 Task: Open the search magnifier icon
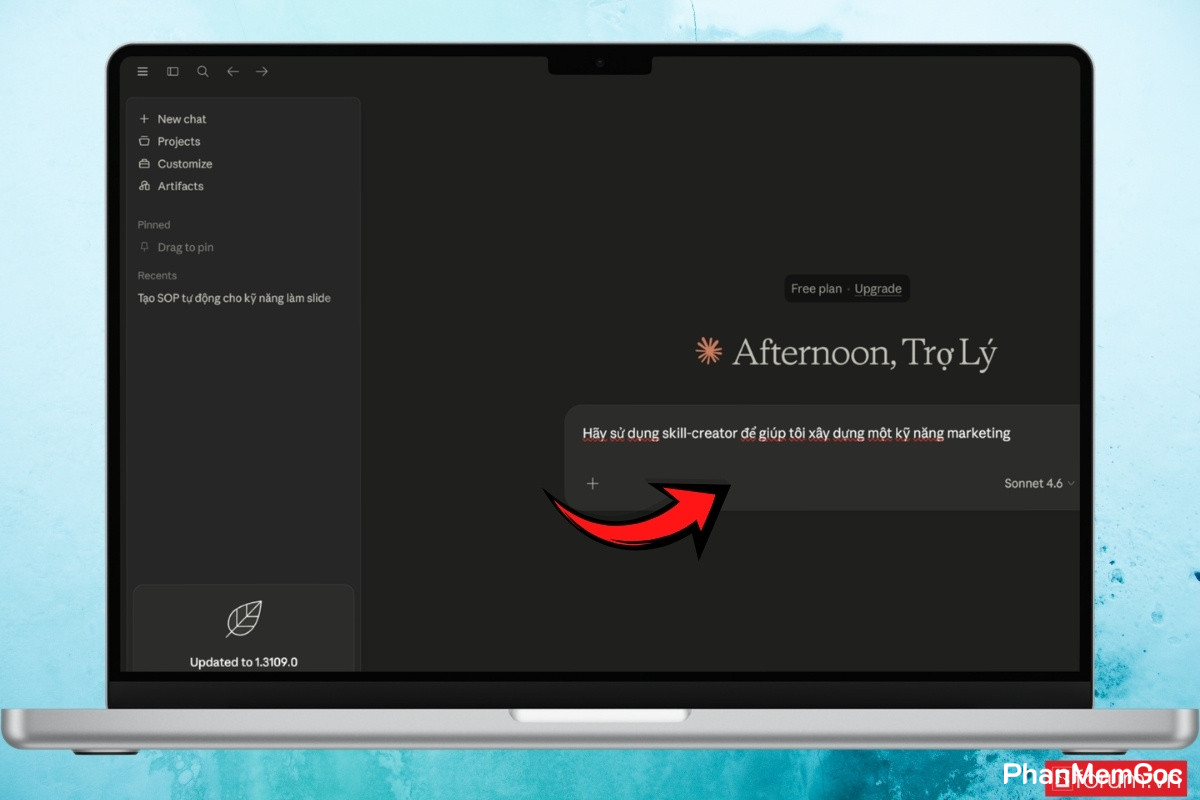click(x=203, y=71)
